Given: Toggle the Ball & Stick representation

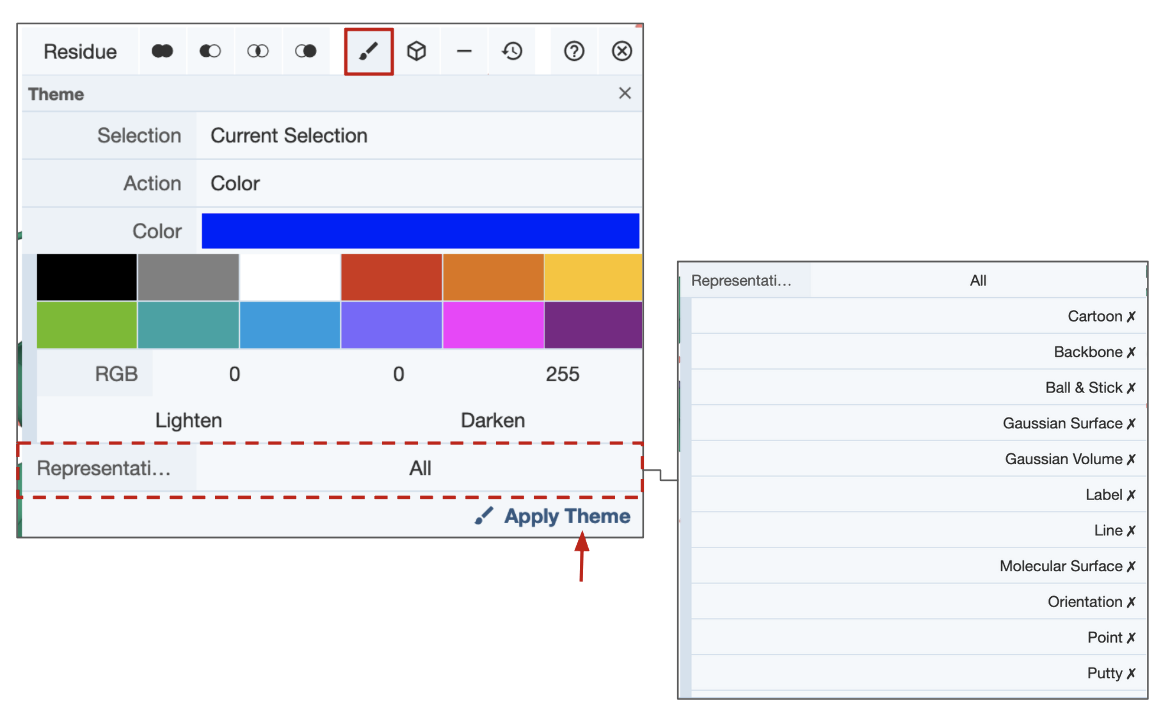Looking at the screenshot, I should pyautogui.click(x=1090, y=388).
